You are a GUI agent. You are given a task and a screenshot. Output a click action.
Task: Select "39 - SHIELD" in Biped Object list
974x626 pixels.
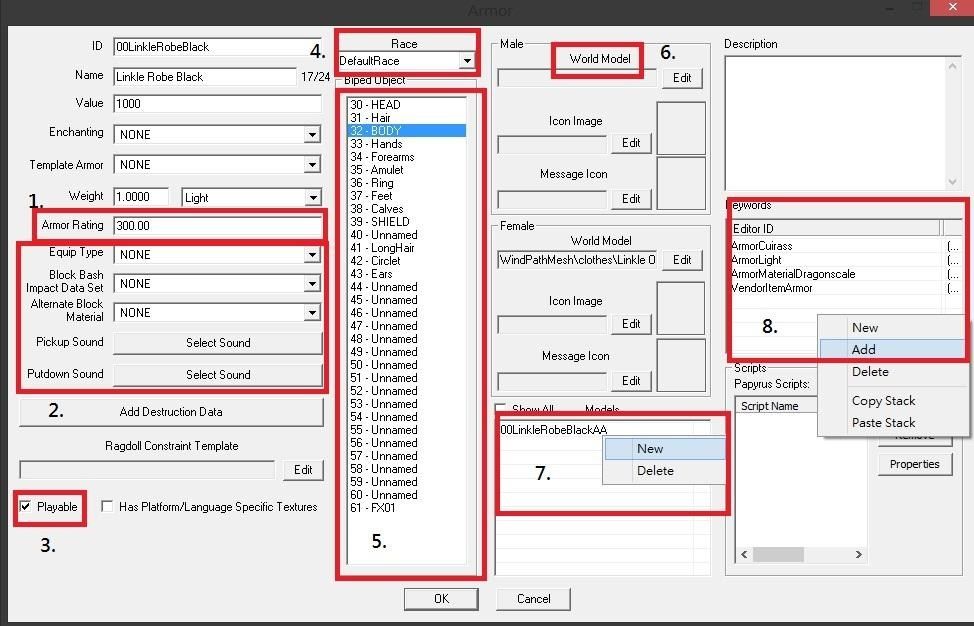(407, 222)
